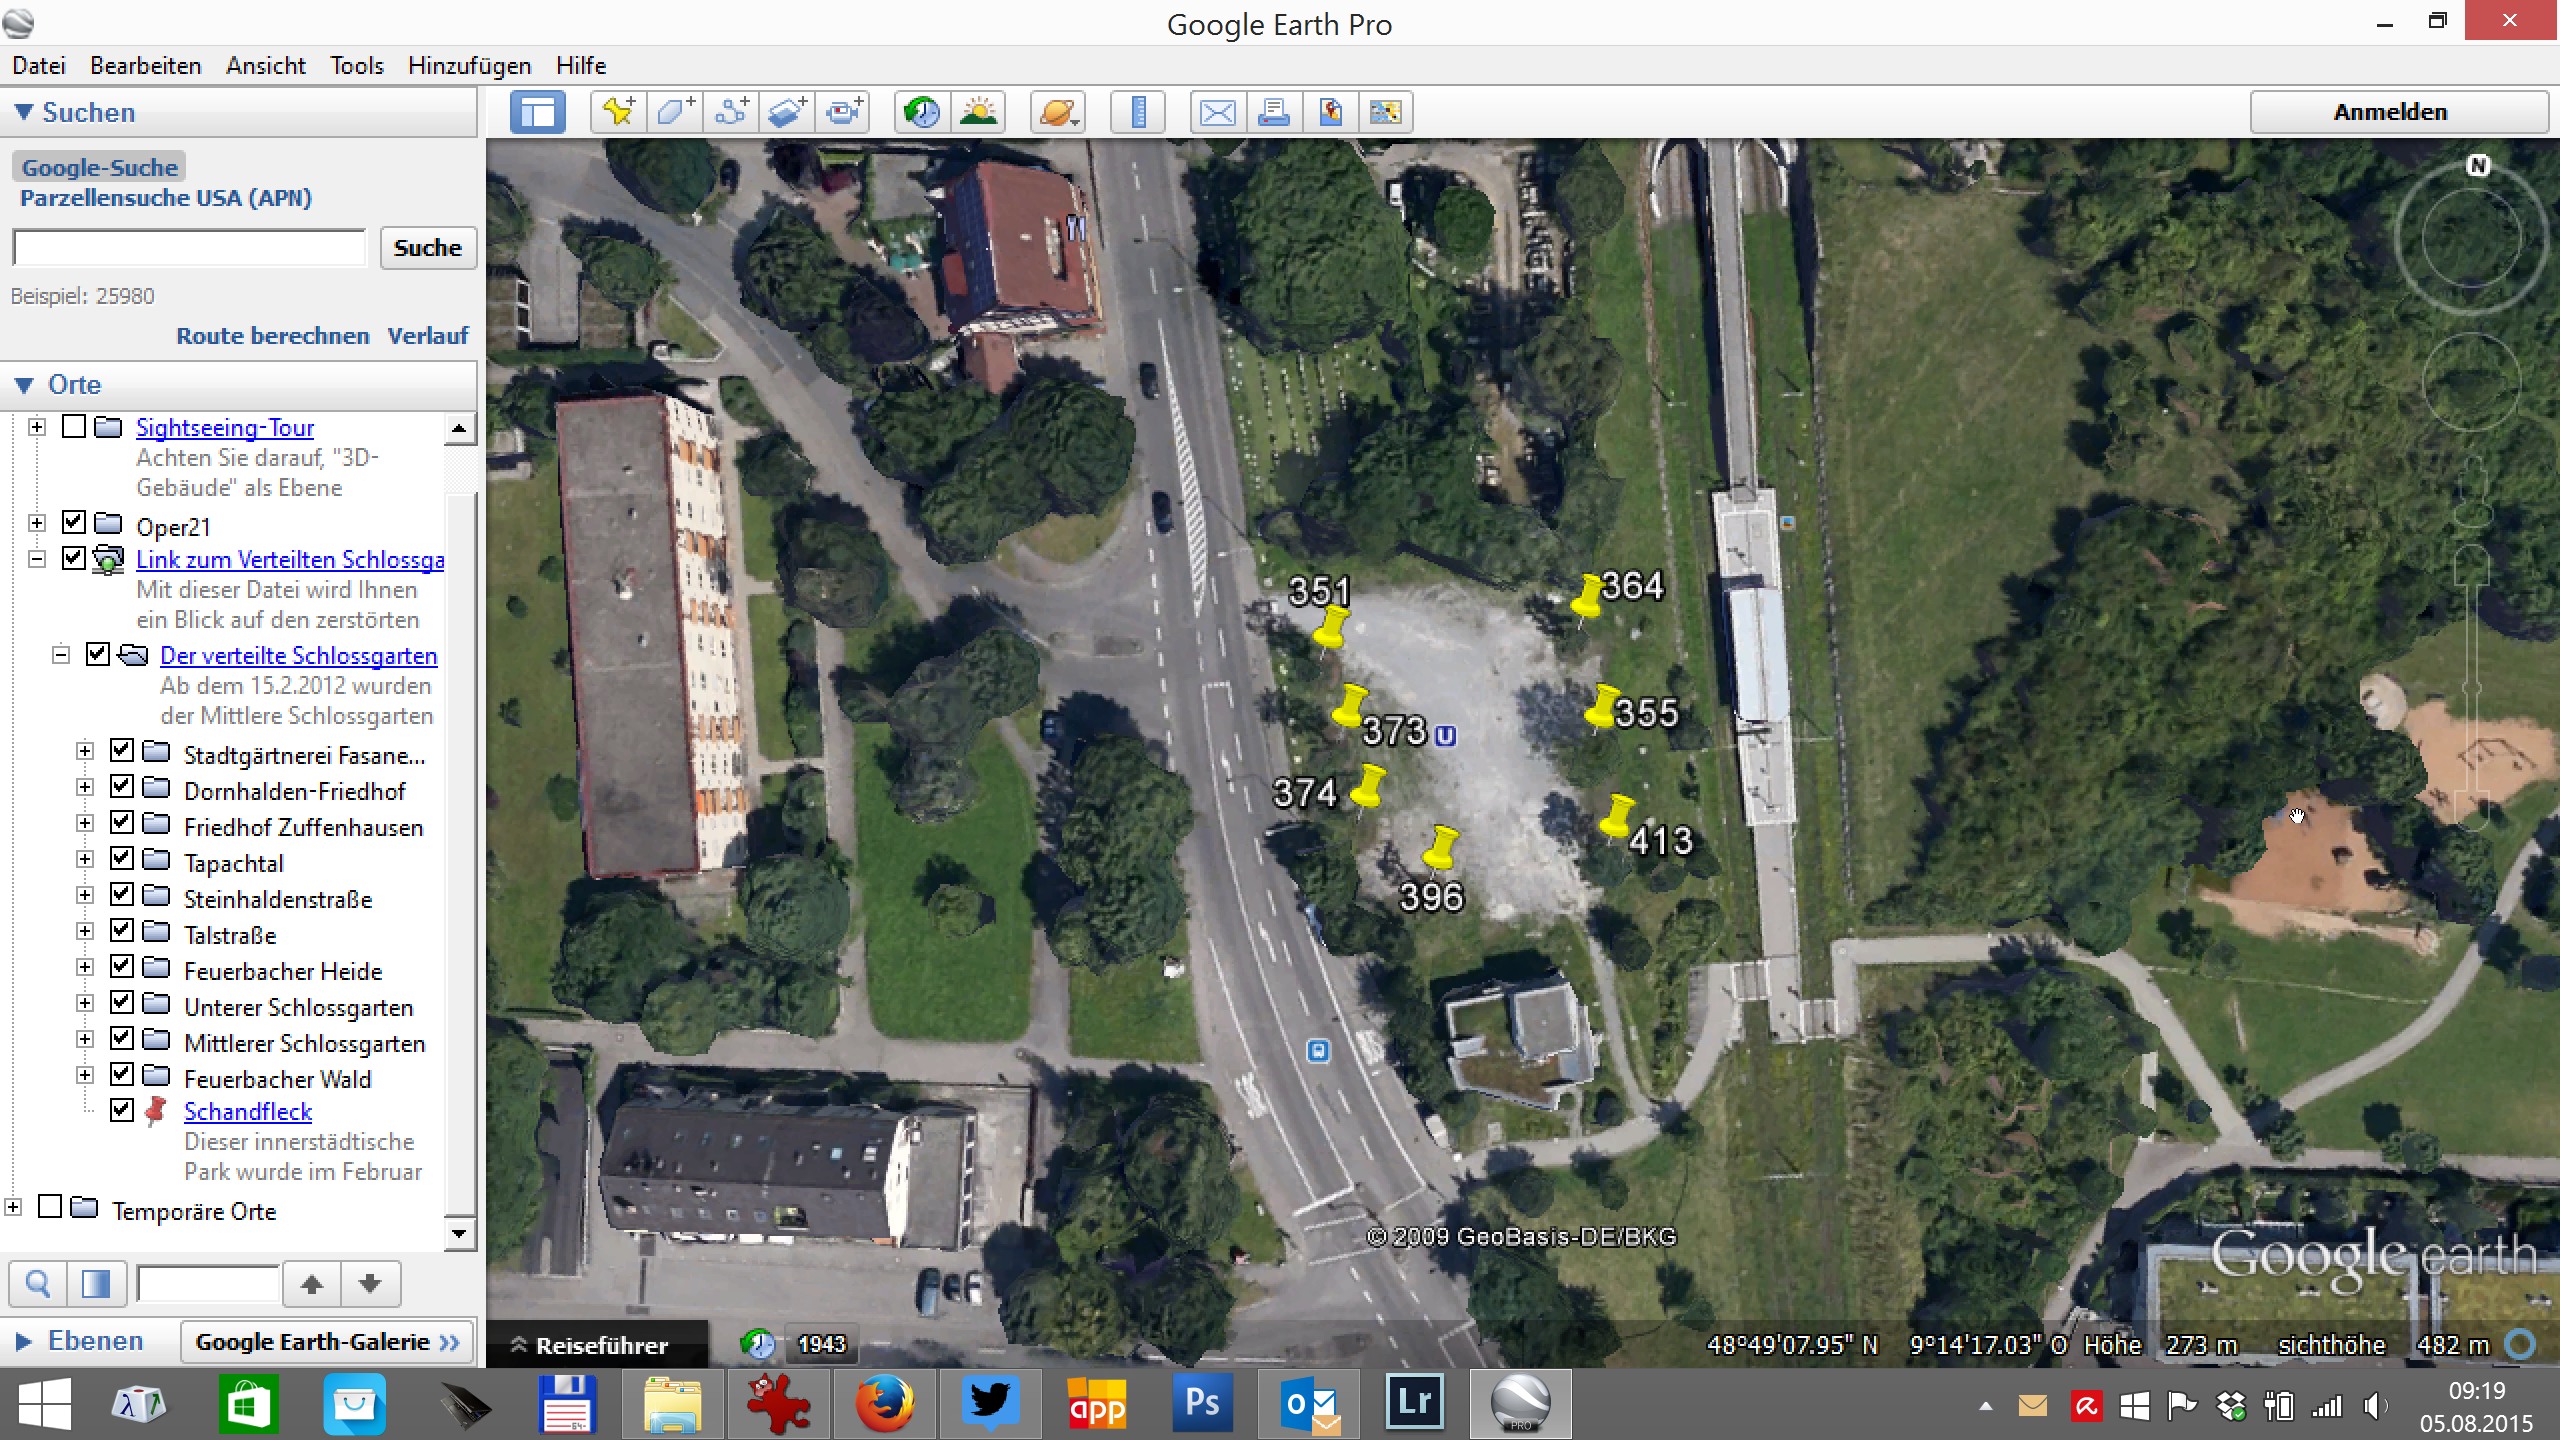Image resolution: width=2560 pixels, height=1440 pixels.
Task: Toggle sunlight across the landscape icon
Action: point(978,112)
